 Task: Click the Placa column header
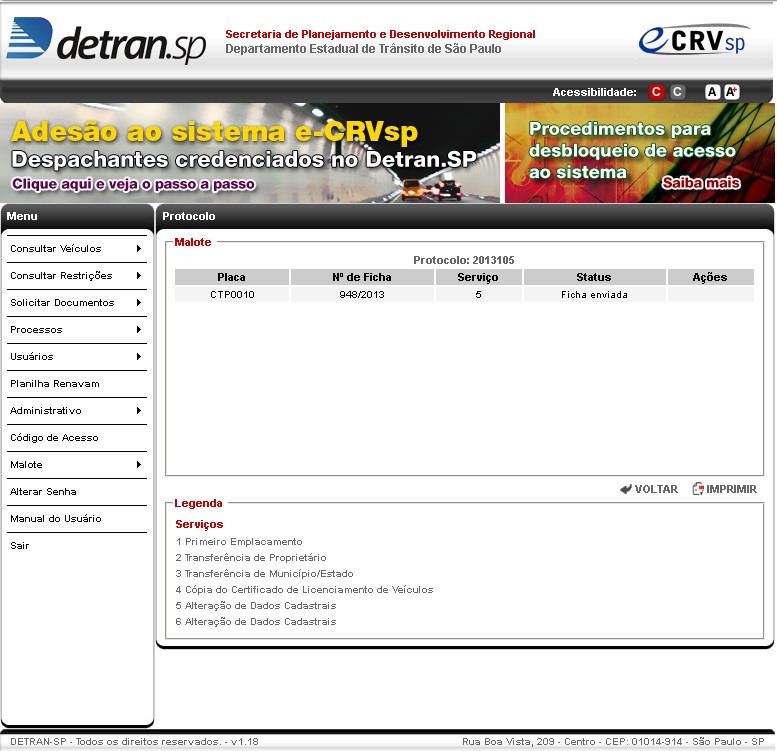(231, 277)
